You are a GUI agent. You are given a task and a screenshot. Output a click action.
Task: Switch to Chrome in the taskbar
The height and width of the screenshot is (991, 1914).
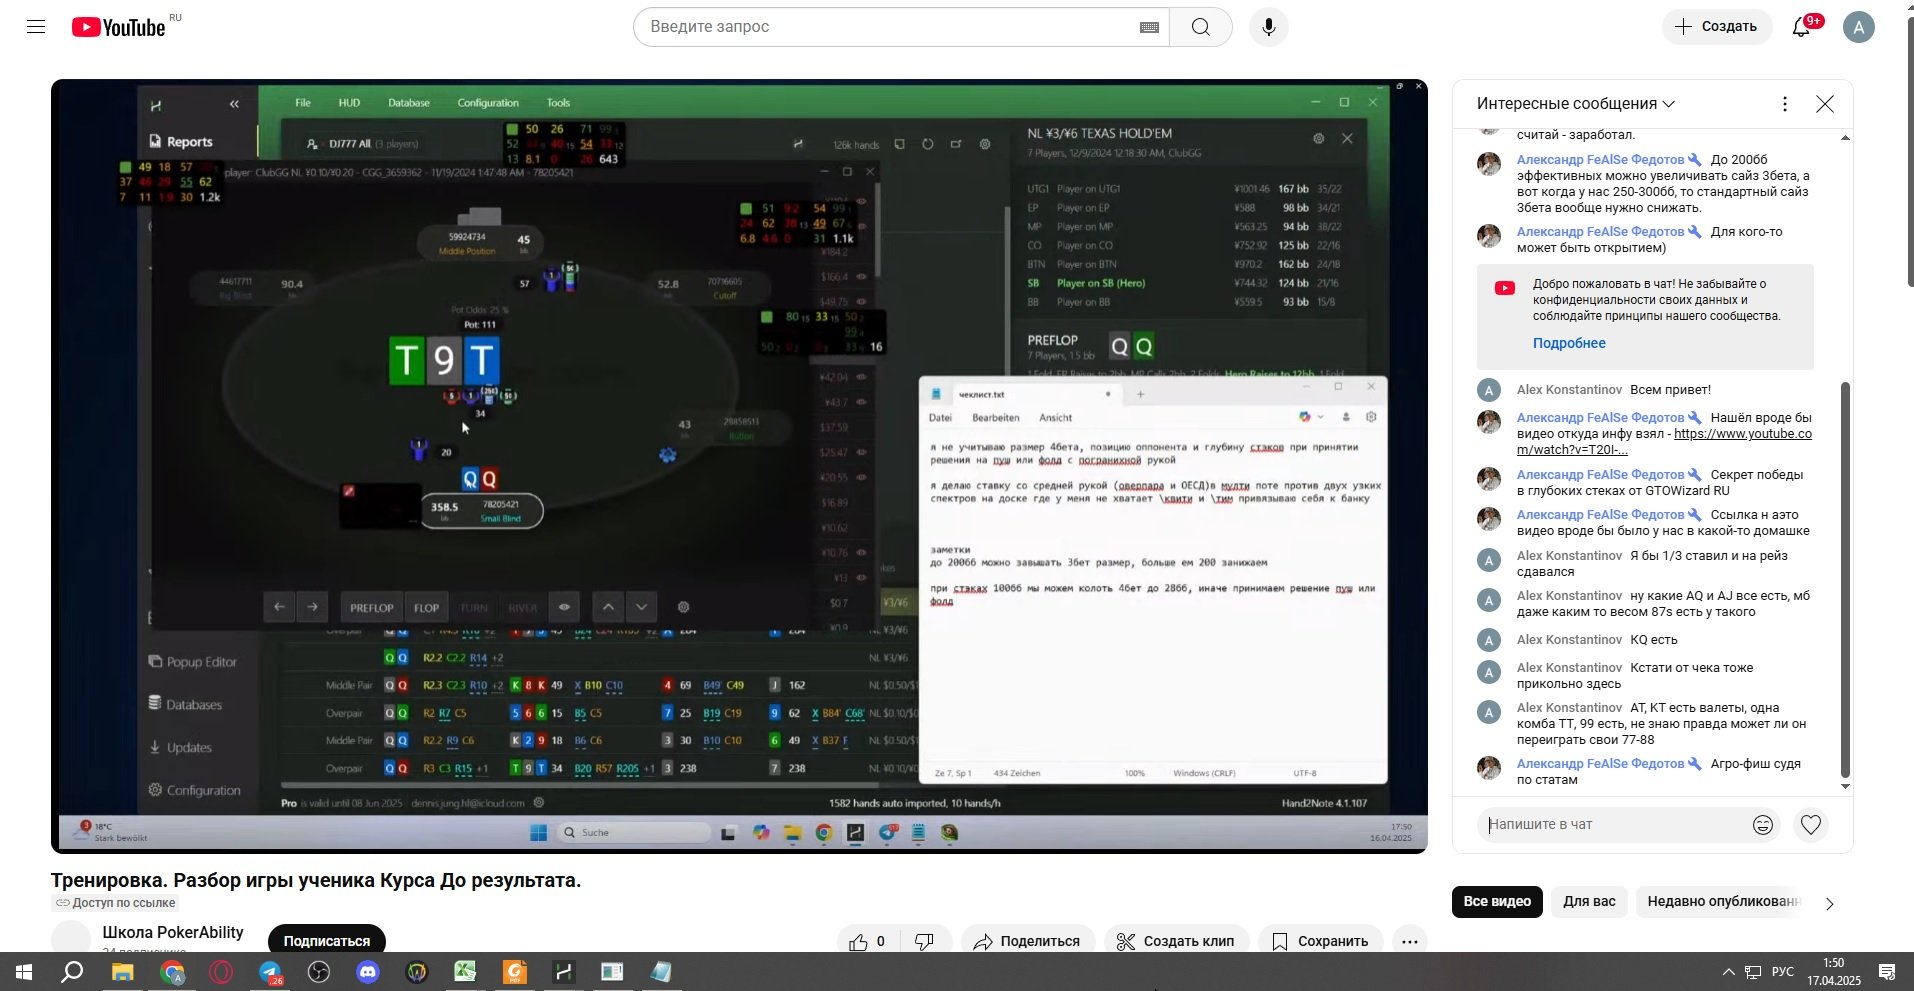[x=172, y=972]
